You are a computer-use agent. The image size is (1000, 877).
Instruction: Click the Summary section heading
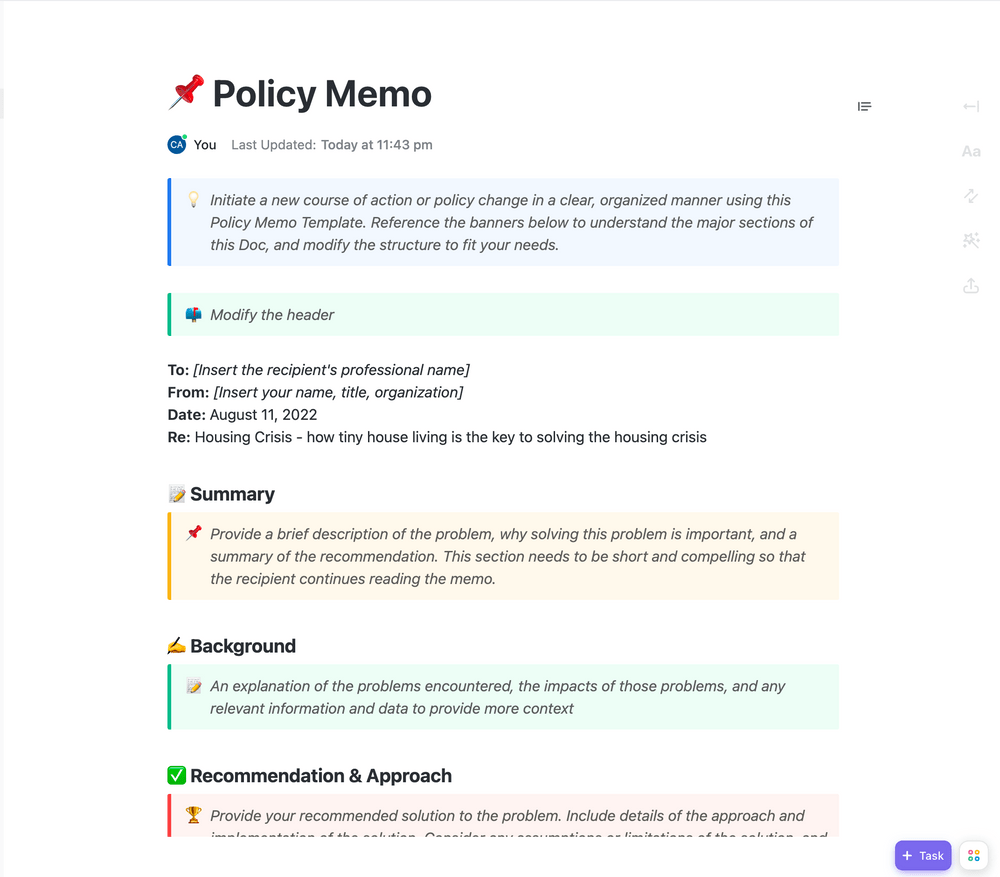point(232,494)
